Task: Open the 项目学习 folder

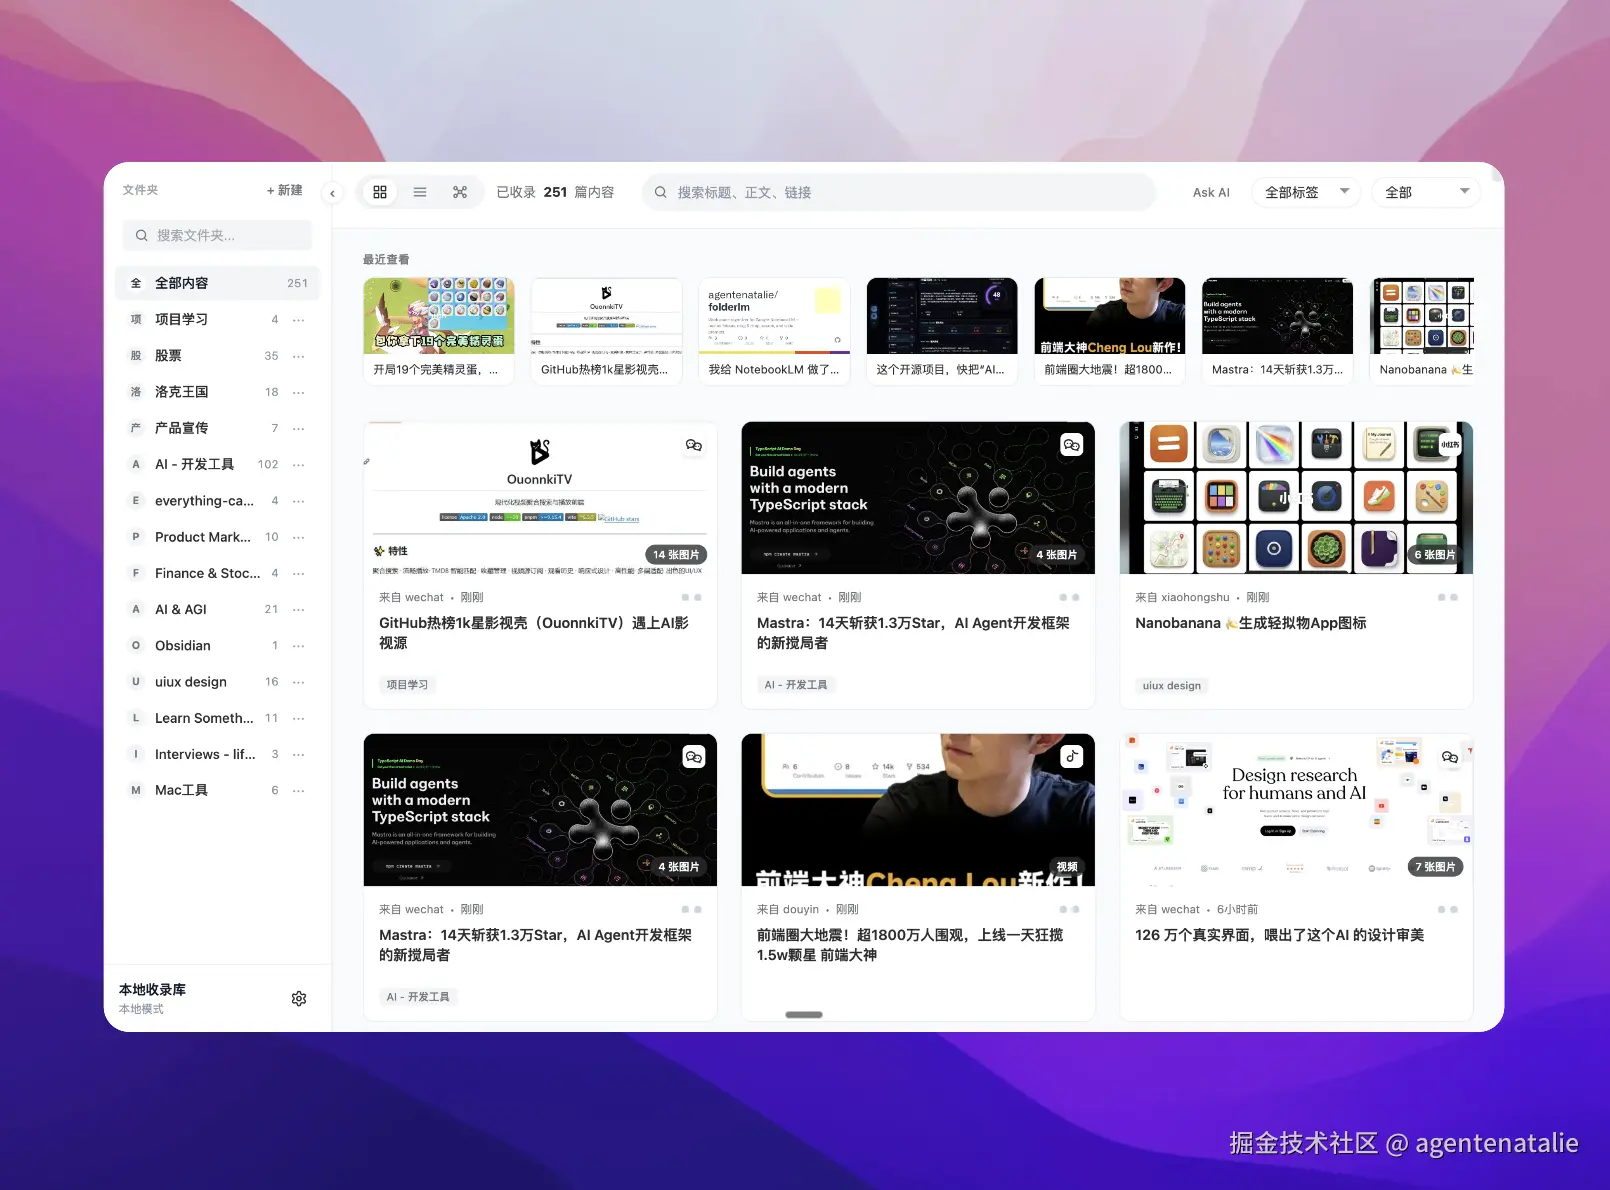Action: (218, 319)
